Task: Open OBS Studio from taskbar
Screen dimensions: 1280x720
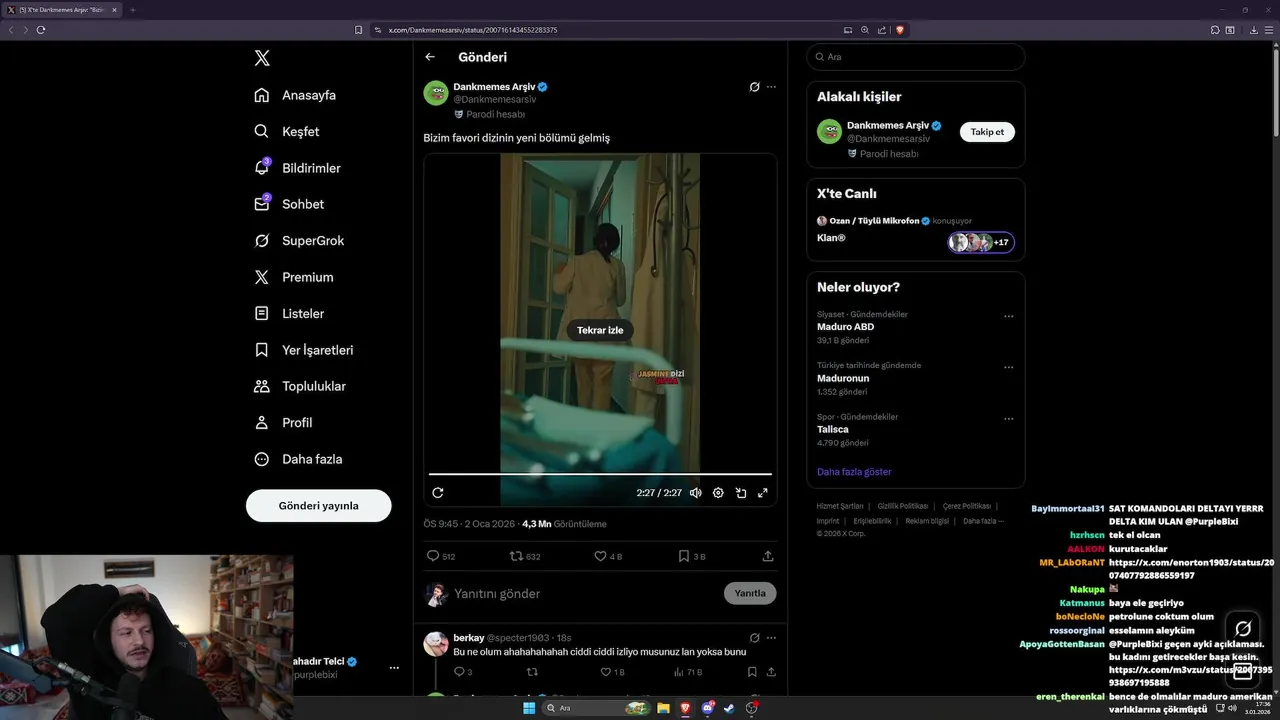Action: 752,708
